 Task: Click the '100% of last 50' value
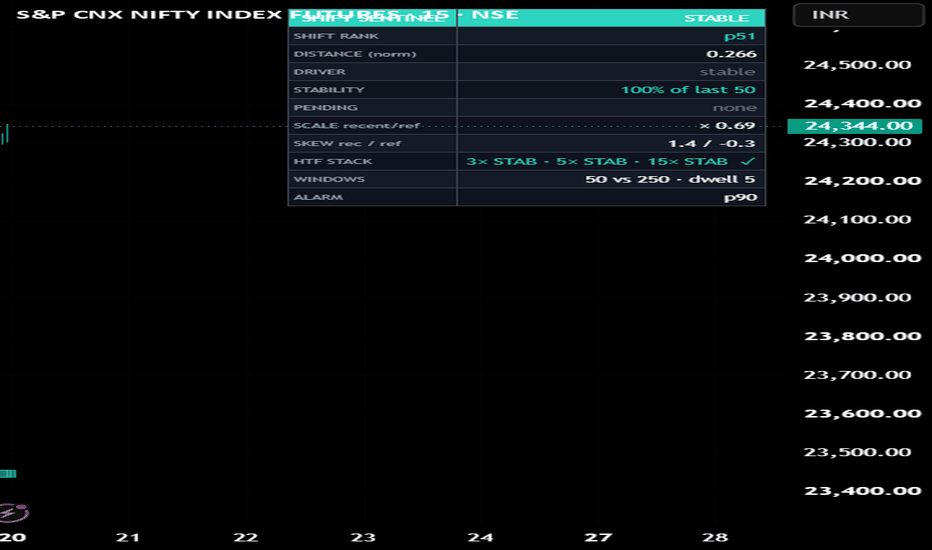coord(688,90)
